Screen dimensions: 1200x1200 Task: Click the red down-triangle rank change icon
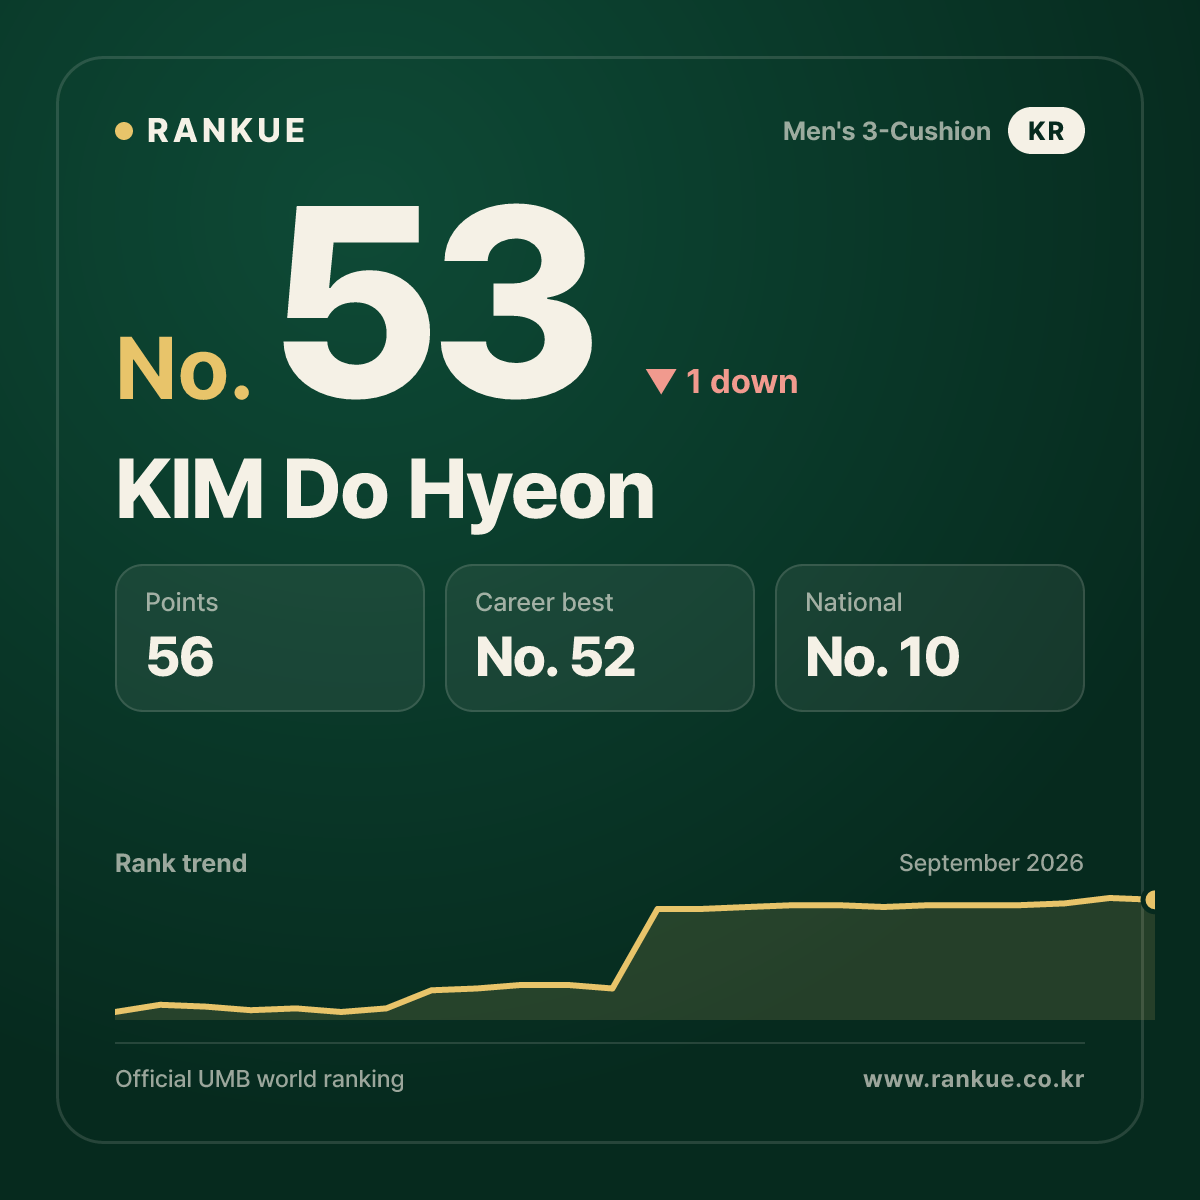[661, 381]
